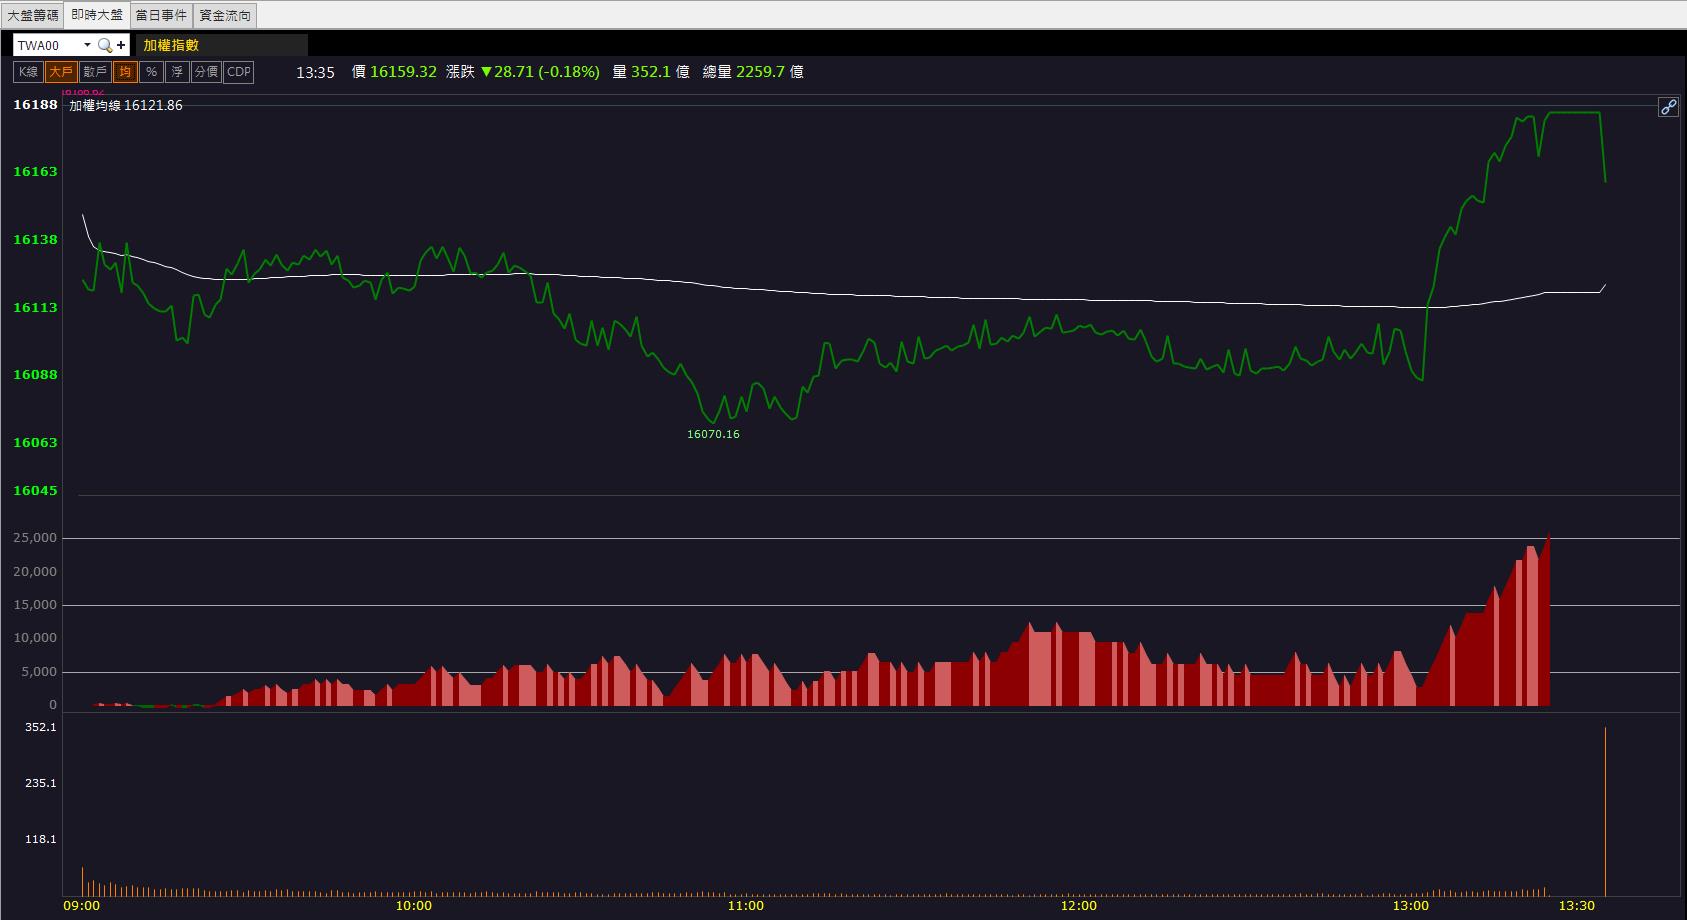
Task: Click the 加權指數 name field
Action: 221,45
